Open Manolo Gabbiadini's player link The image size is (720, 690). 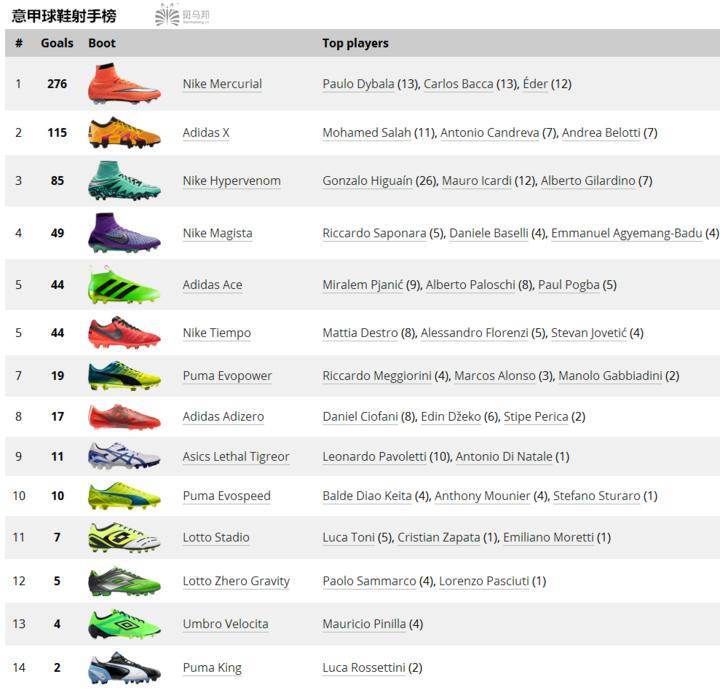610,376
